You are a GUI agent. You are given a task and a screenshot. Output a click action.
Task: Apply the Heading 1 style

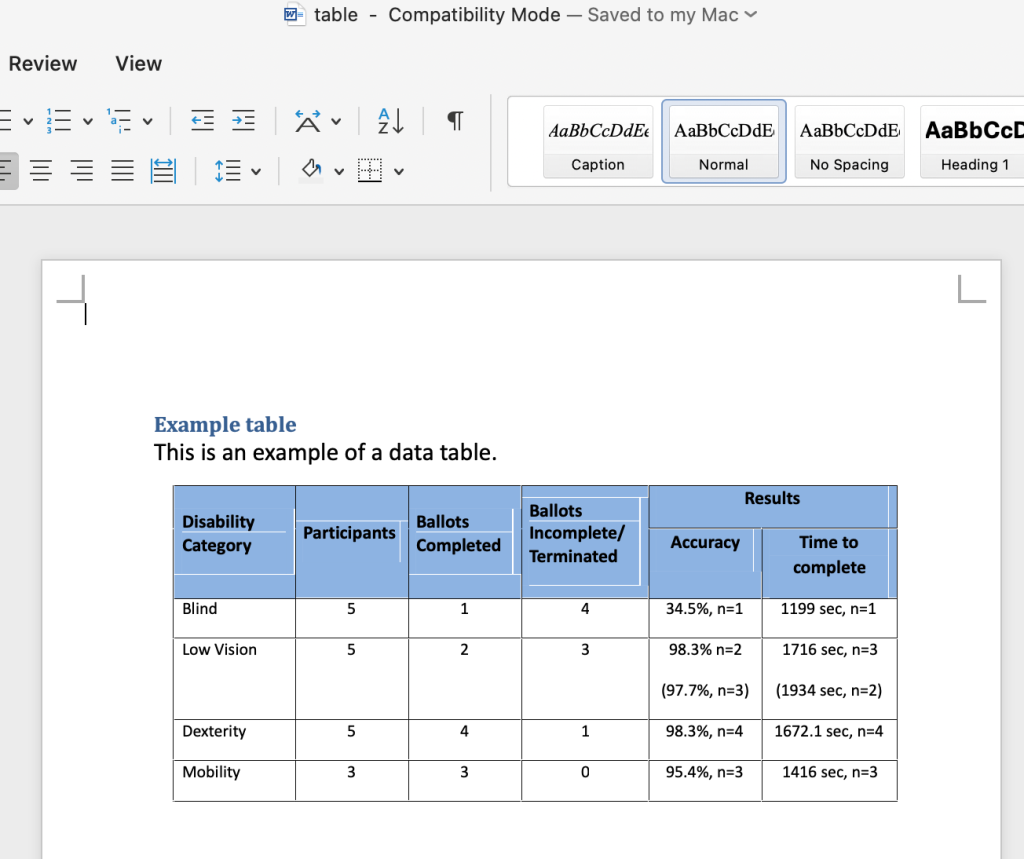971,141
